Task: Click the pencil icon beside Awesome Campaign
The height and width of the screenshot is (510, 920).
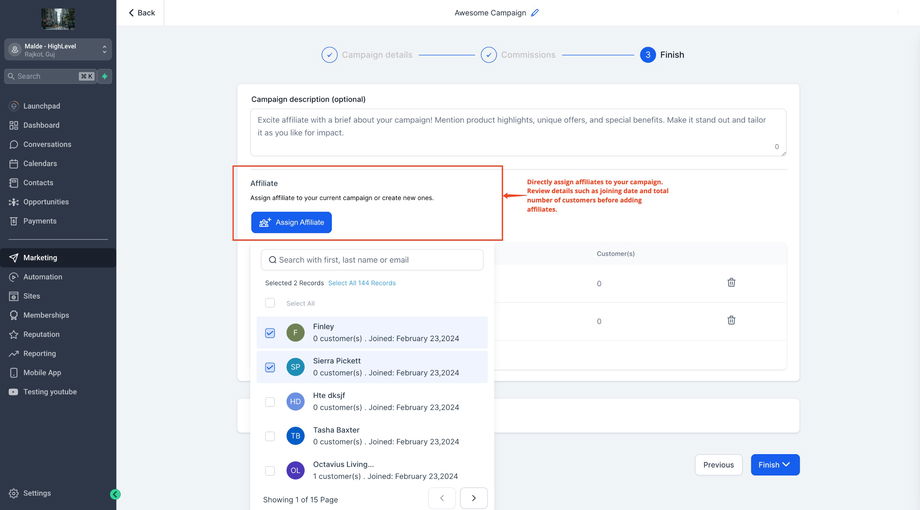Action: (535, 13)
